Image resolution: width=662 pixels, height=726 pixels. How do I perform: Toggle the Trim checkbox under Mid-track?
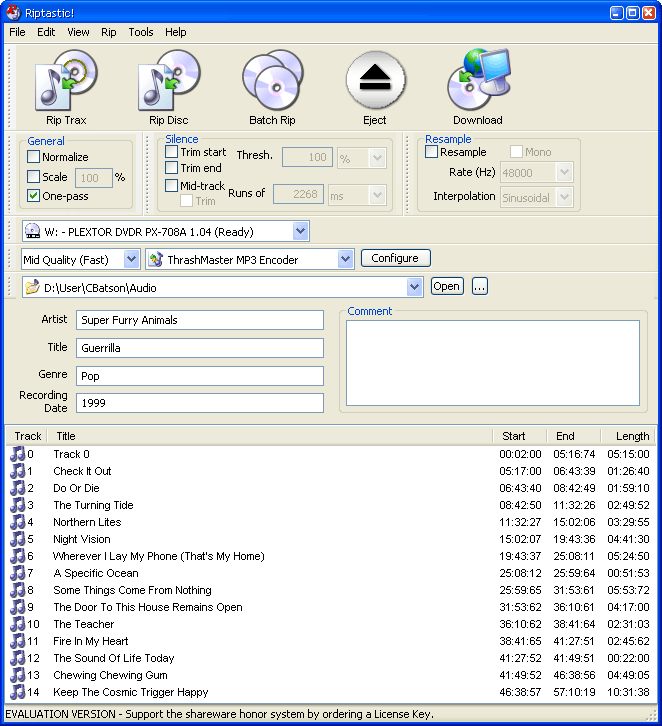point(187,200)
